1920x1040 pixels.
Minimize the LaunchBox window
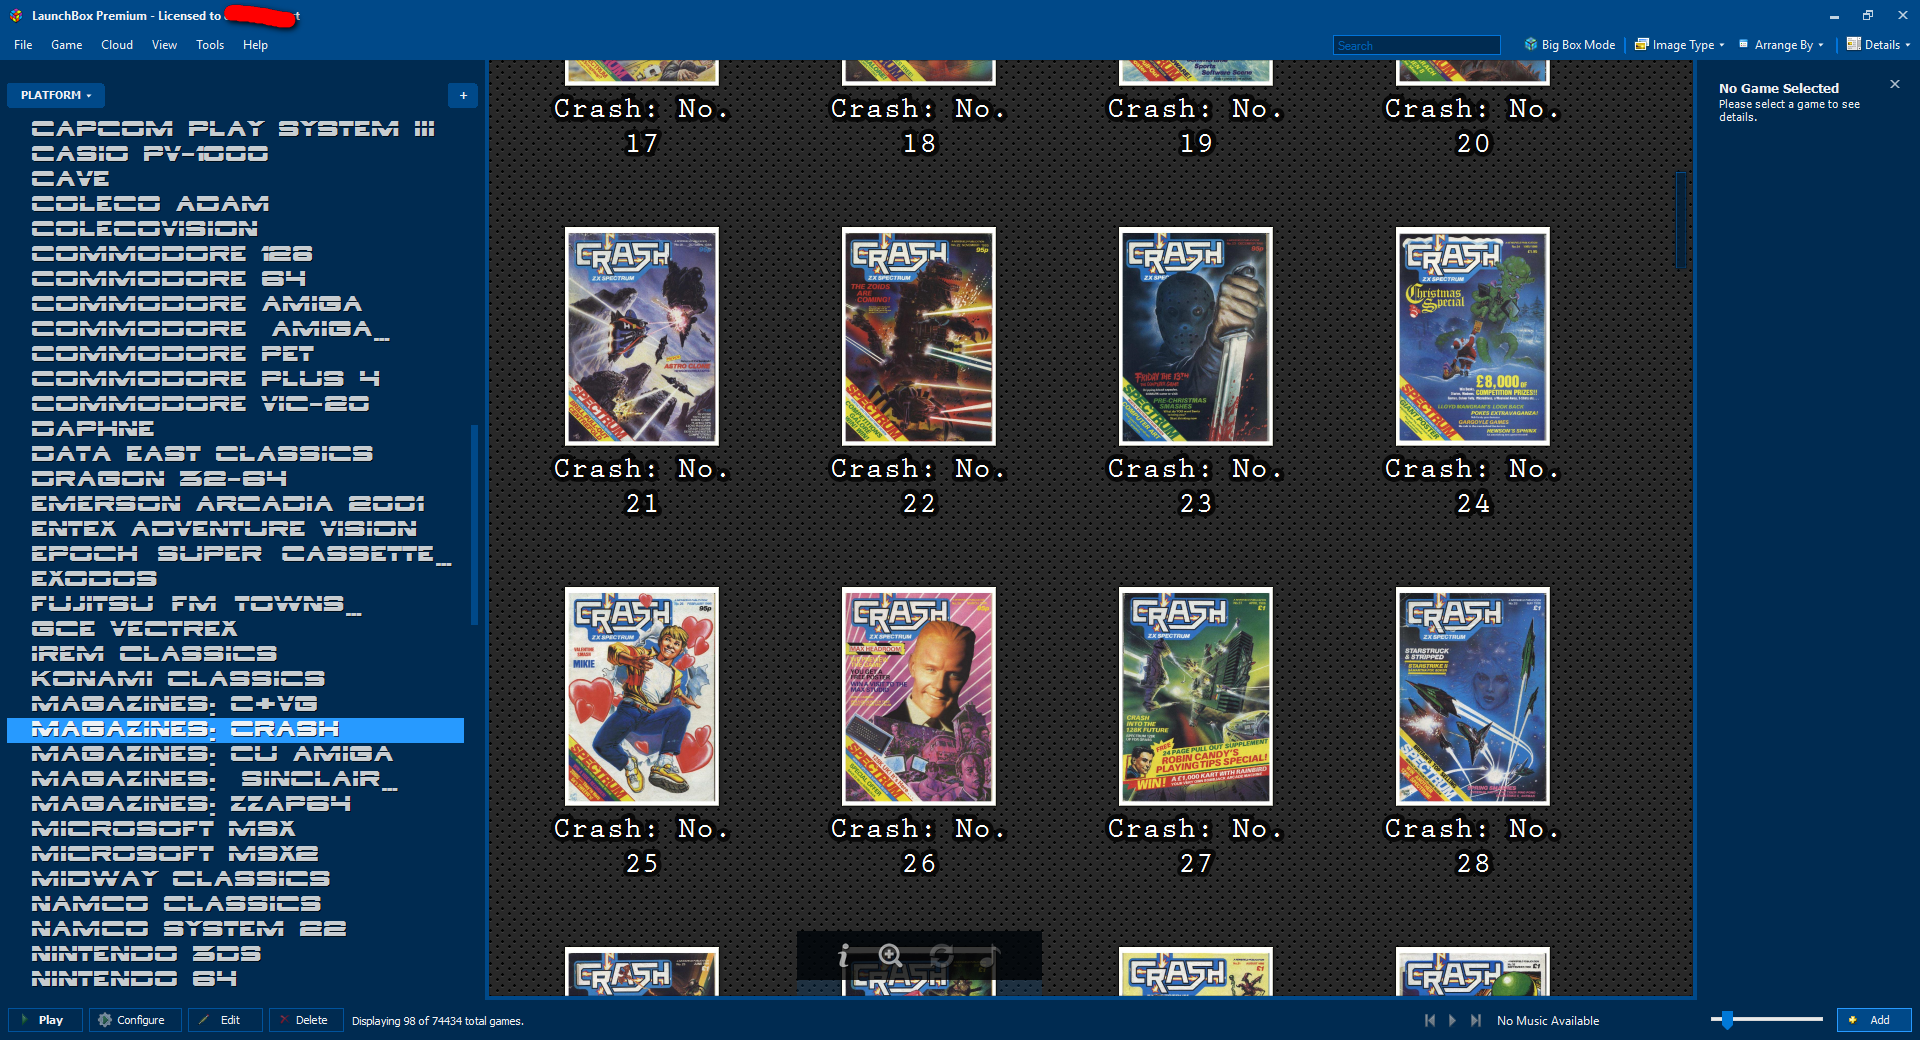1834,15
